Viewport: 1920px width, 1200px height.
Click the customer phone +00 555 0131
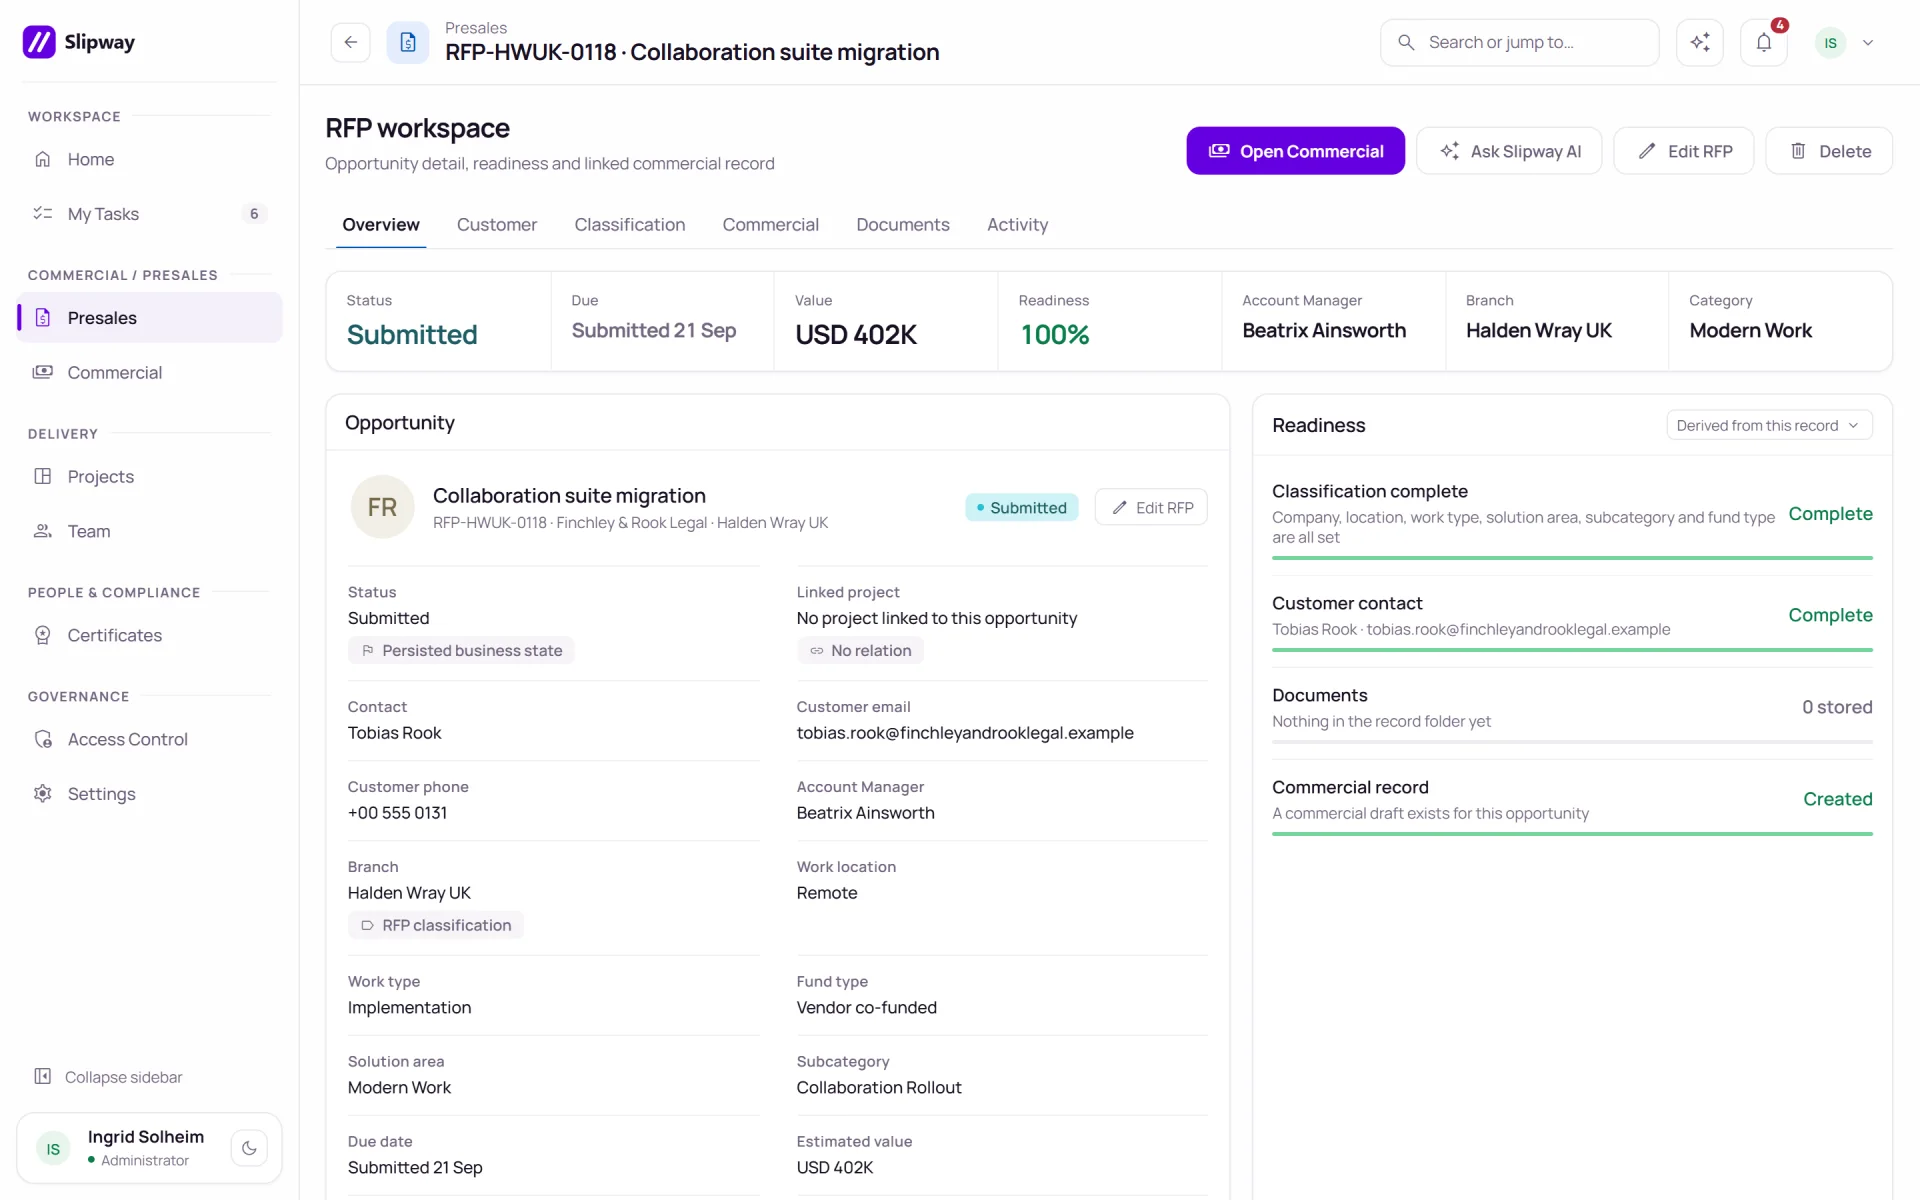tap(397, 813)
